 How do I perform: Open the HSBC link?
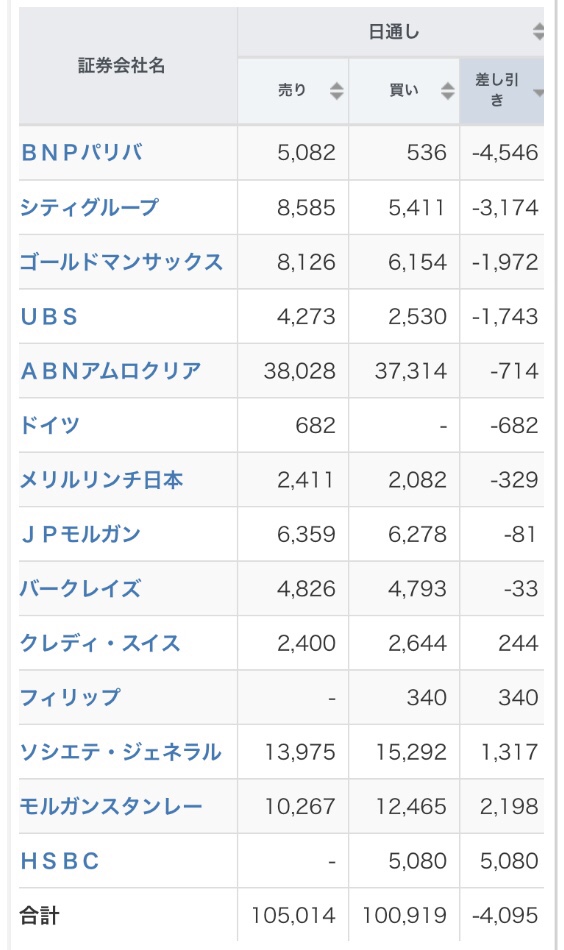coord(60,861)
